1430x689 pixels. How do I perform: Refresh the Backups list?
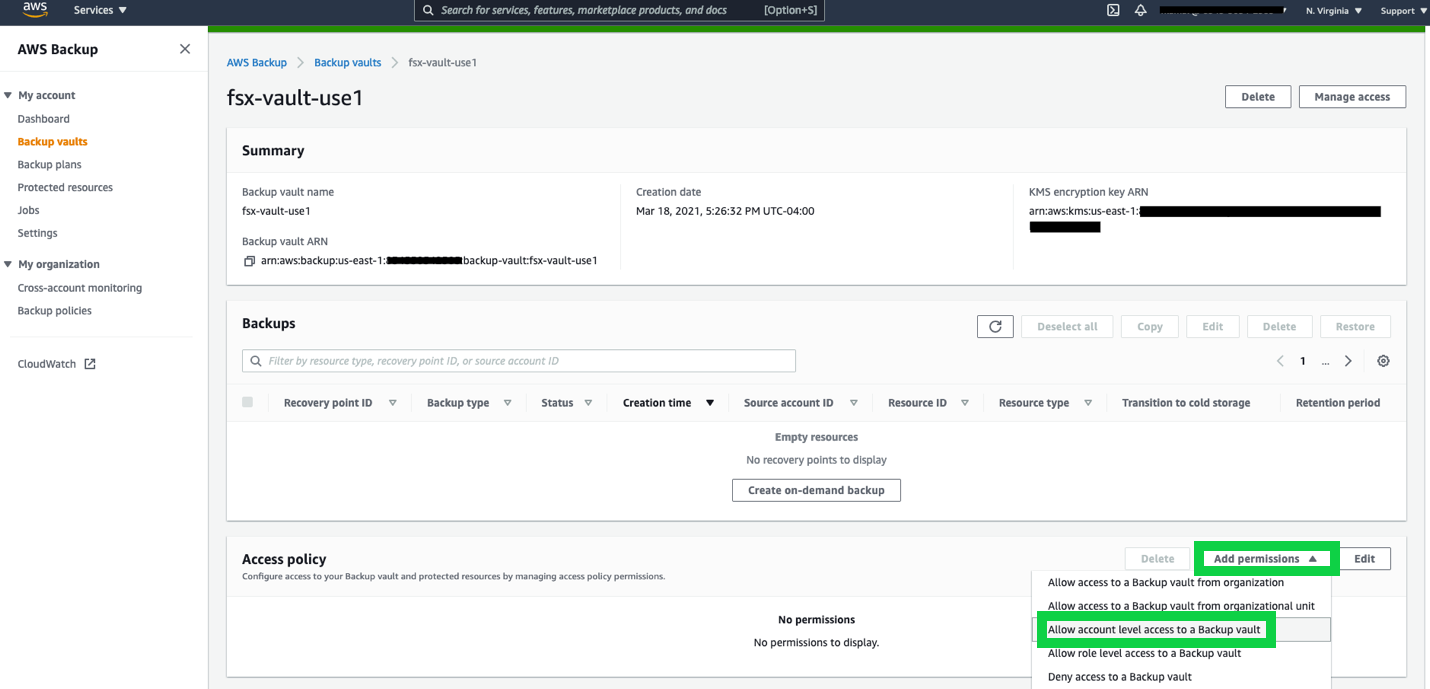tap(995, 326)
